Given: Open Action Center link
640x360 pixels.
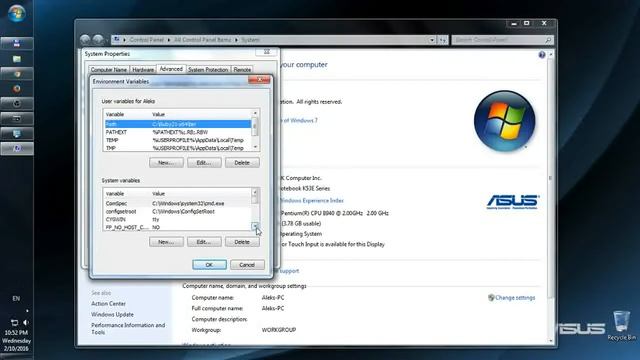Looking at the screenshot, I should click(108, 304).
